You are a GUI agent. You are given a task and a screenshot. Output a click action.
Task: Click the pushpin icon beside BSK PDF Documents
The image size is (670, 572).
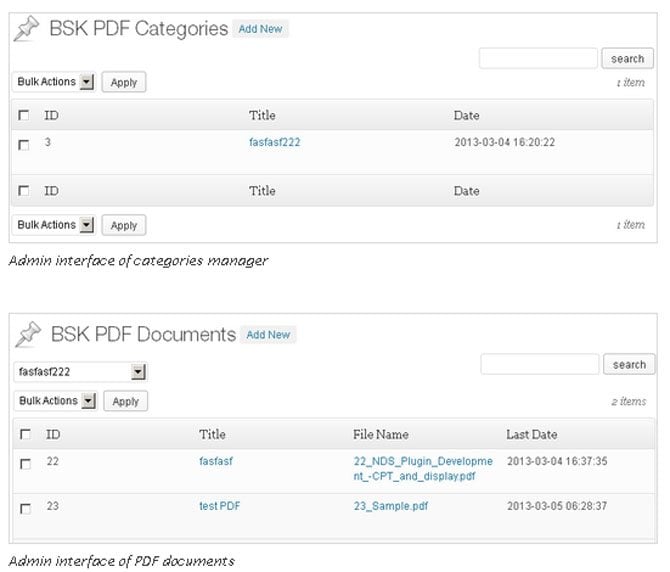click(28, 334)
